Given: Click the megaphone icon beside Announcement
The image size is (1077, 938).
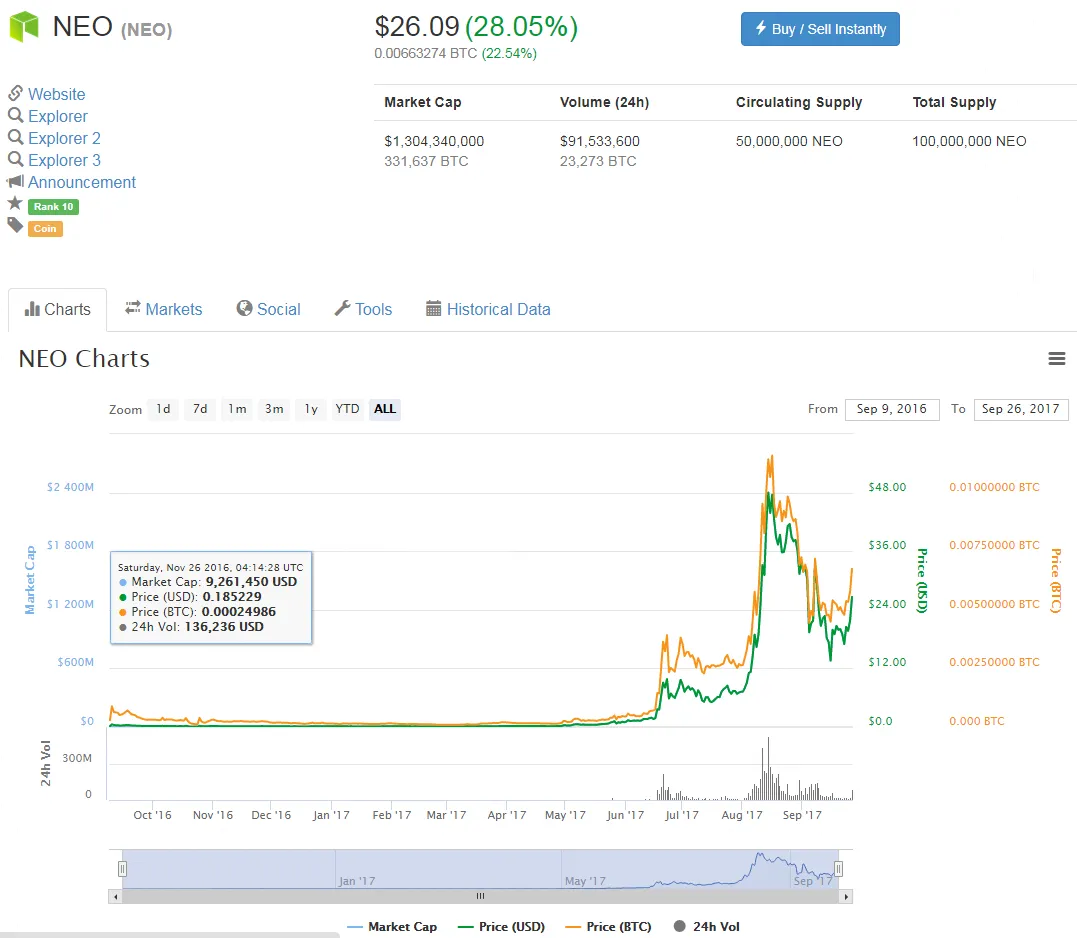Looking at the screenshot, I should [15, 181].
